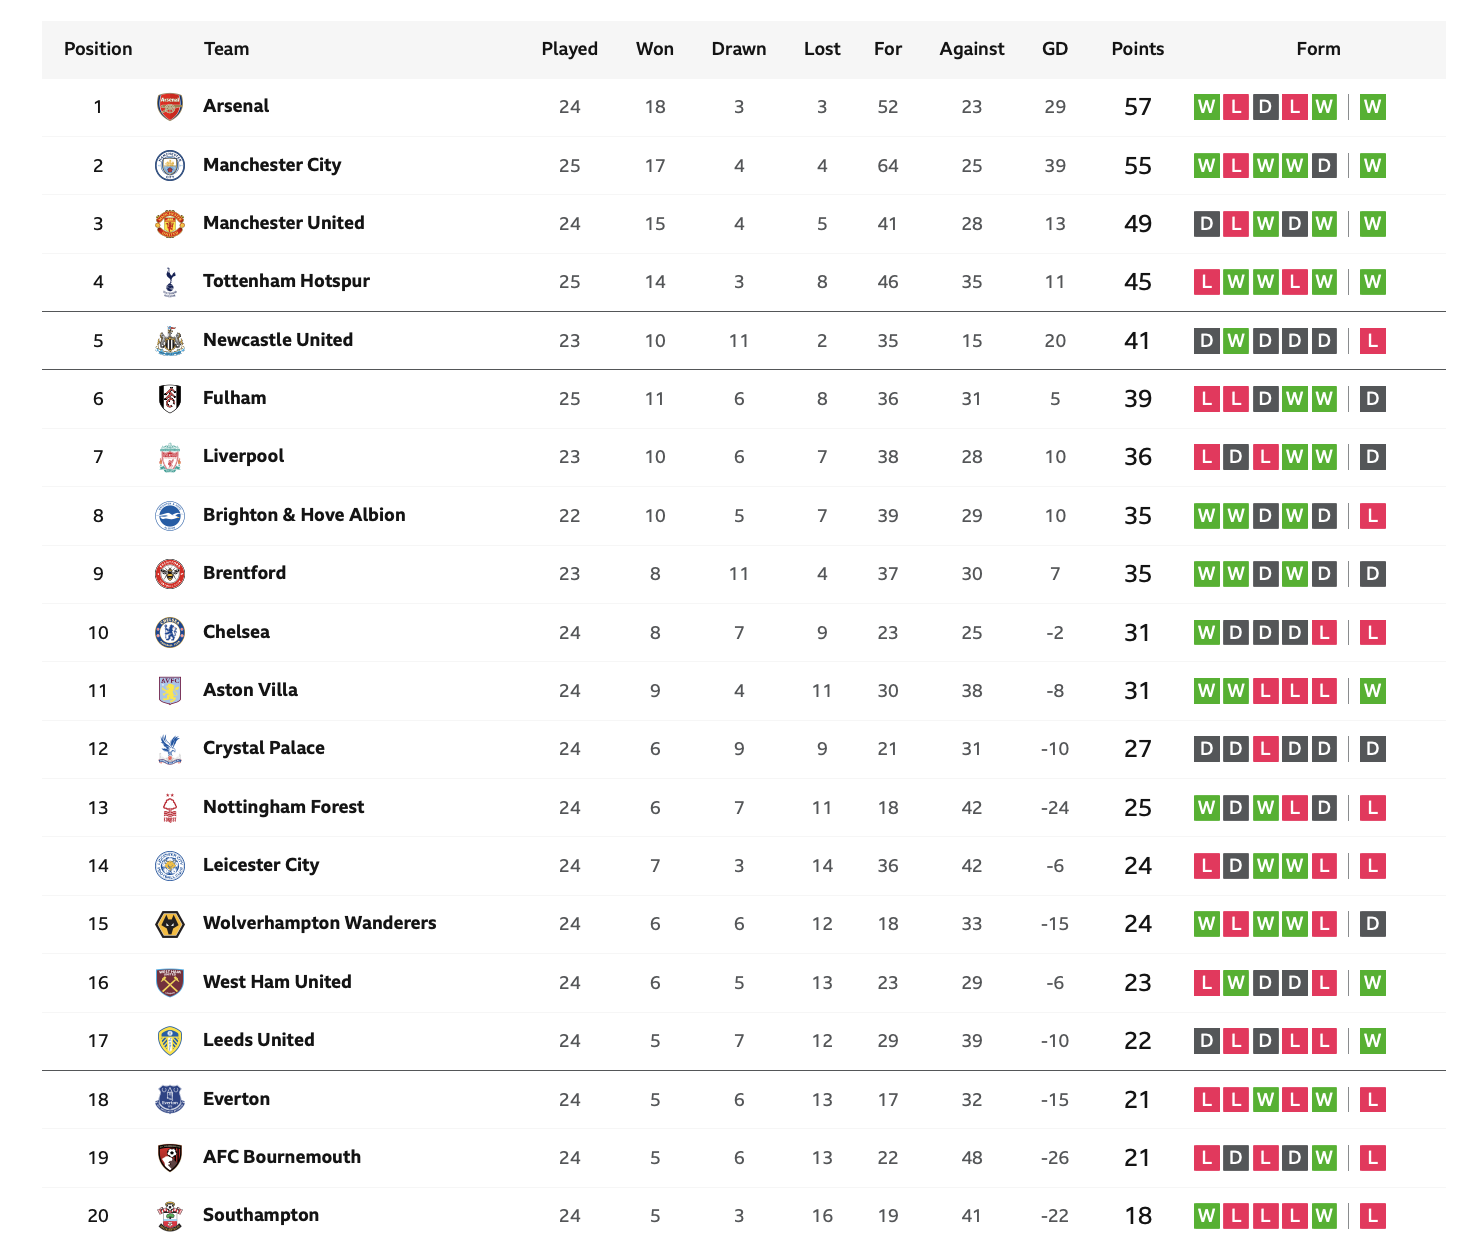
Task: Click Newcastle United's latest red L form badge
Action: click(x=1373, y=341)
